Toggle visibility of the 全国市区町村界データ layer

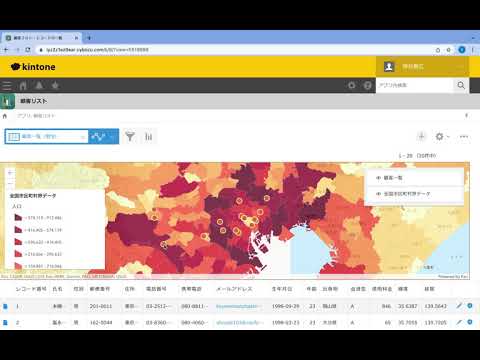click(378, 194)
